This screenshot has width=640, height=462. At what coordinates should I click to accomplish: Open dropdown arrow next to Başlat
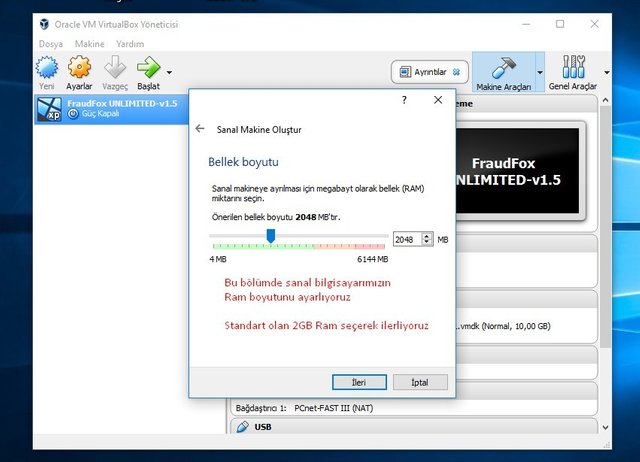[x=169, y=72]
